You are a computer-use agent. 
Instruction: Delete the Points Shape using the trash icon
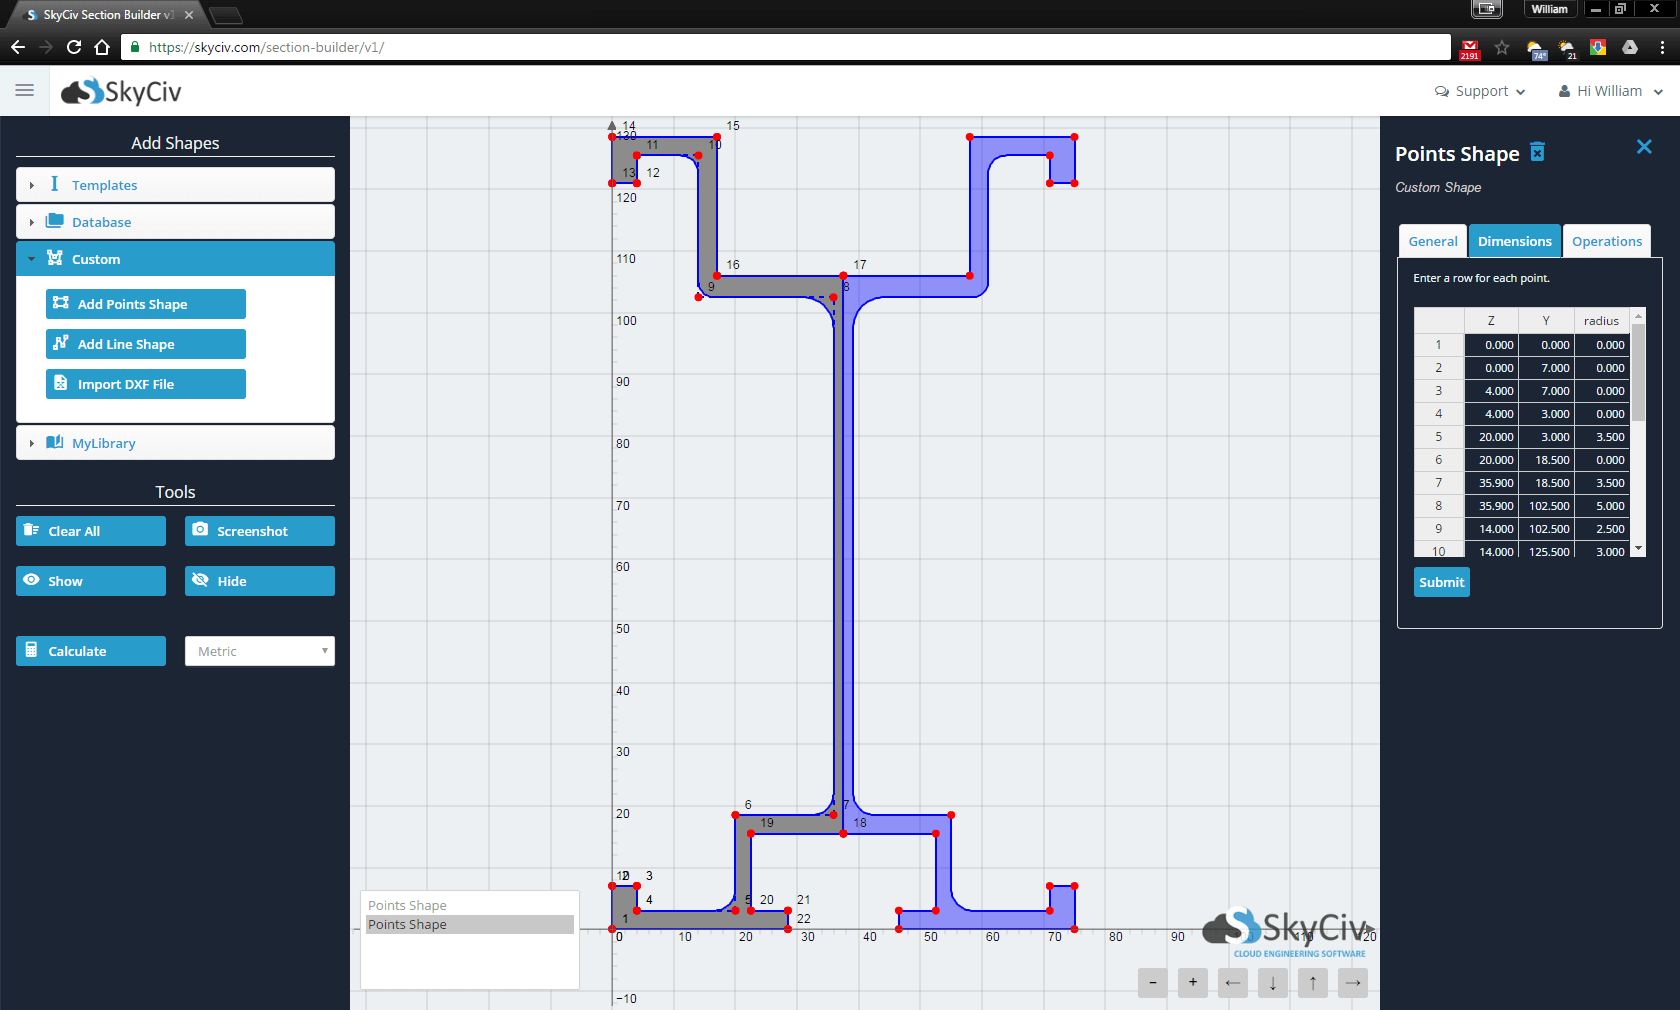point(1537,152)
